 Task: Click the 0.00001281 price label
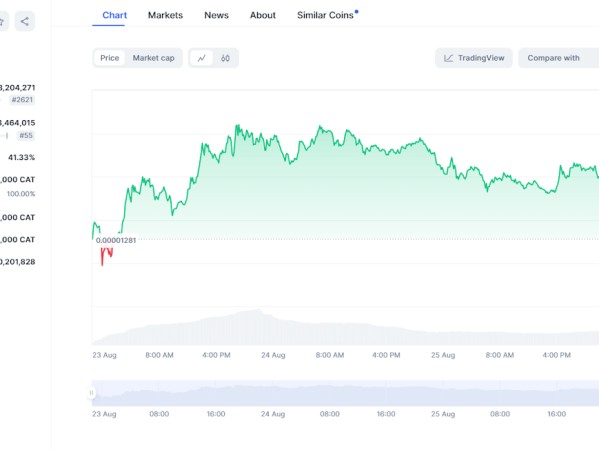pyautogui.click(x=116, y=240)
